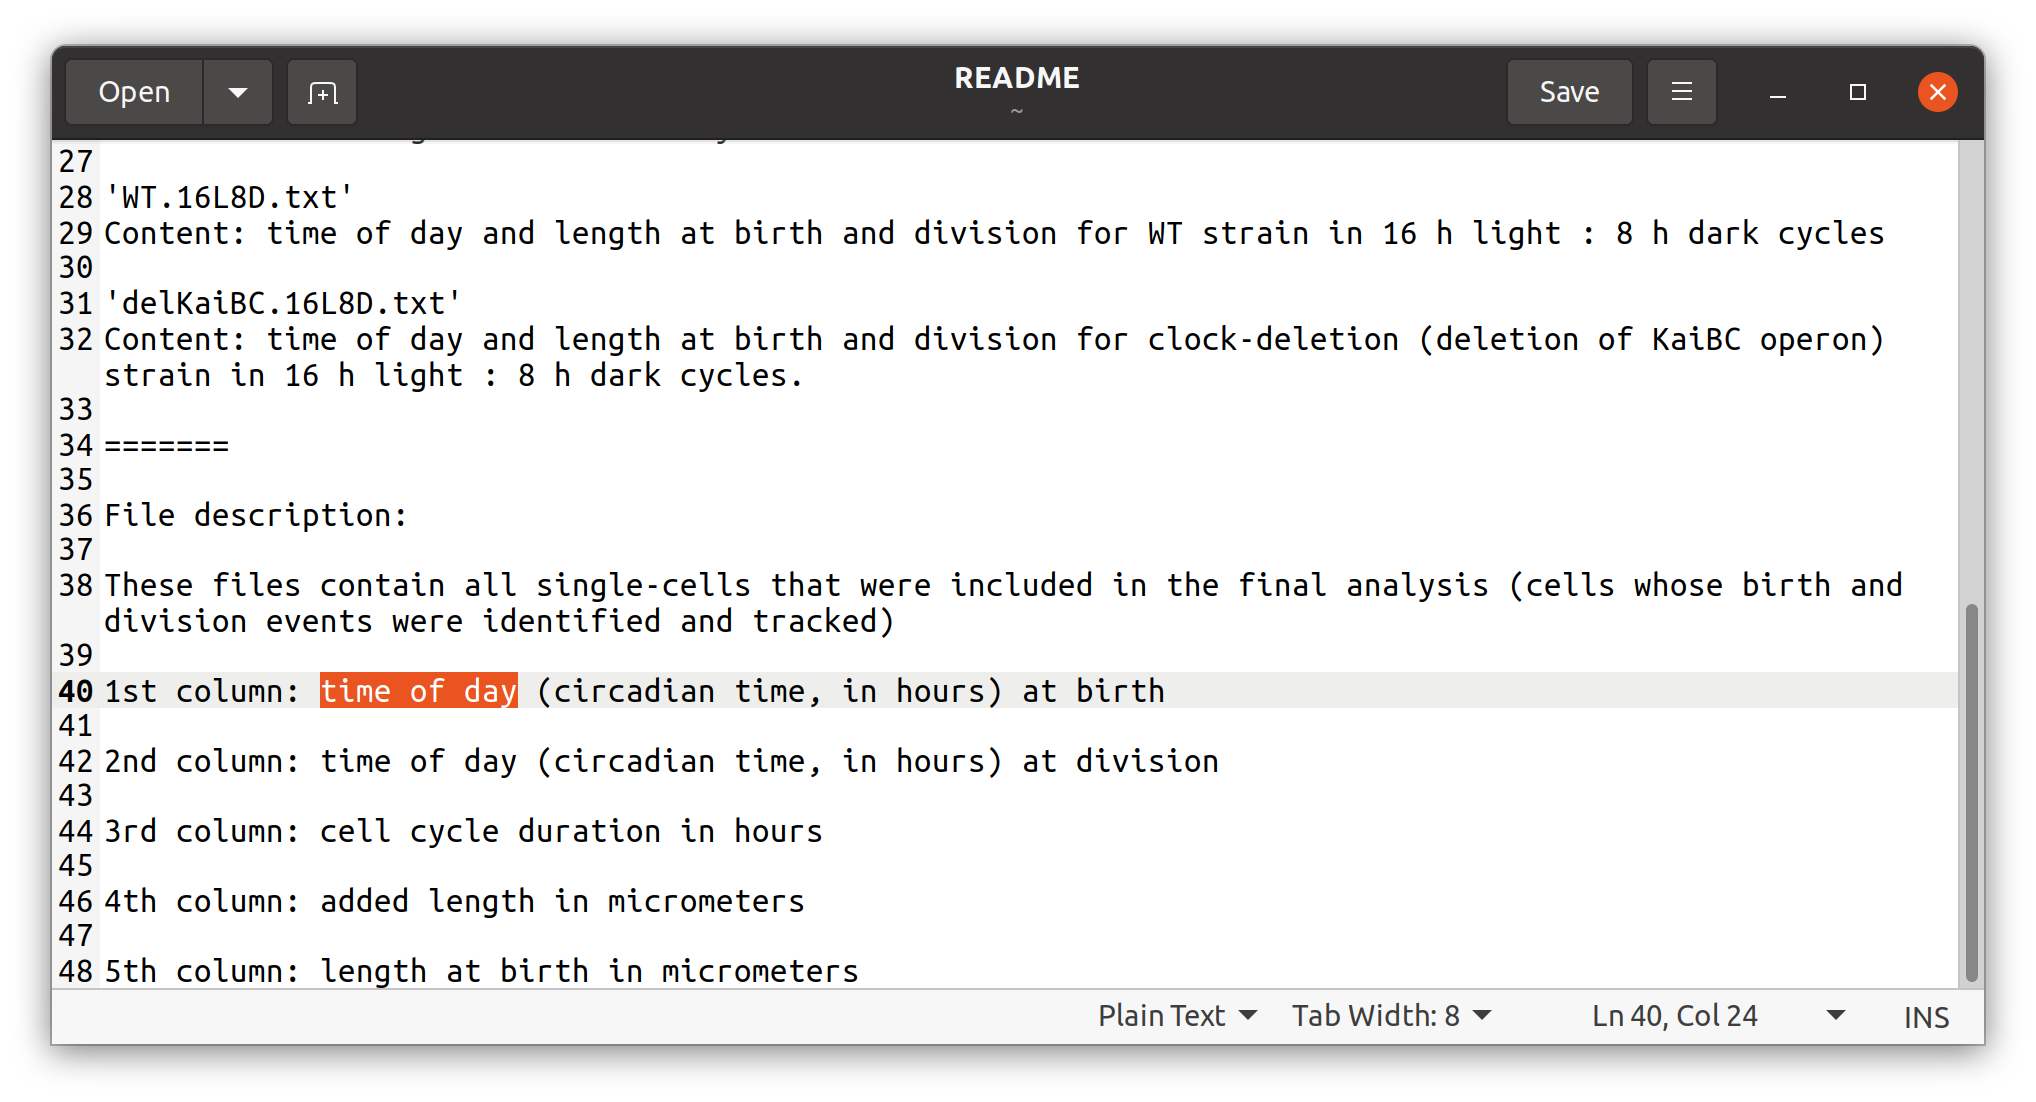
Task: Click the 'WT.16L8D.txt' filename line
Action: 229,198
